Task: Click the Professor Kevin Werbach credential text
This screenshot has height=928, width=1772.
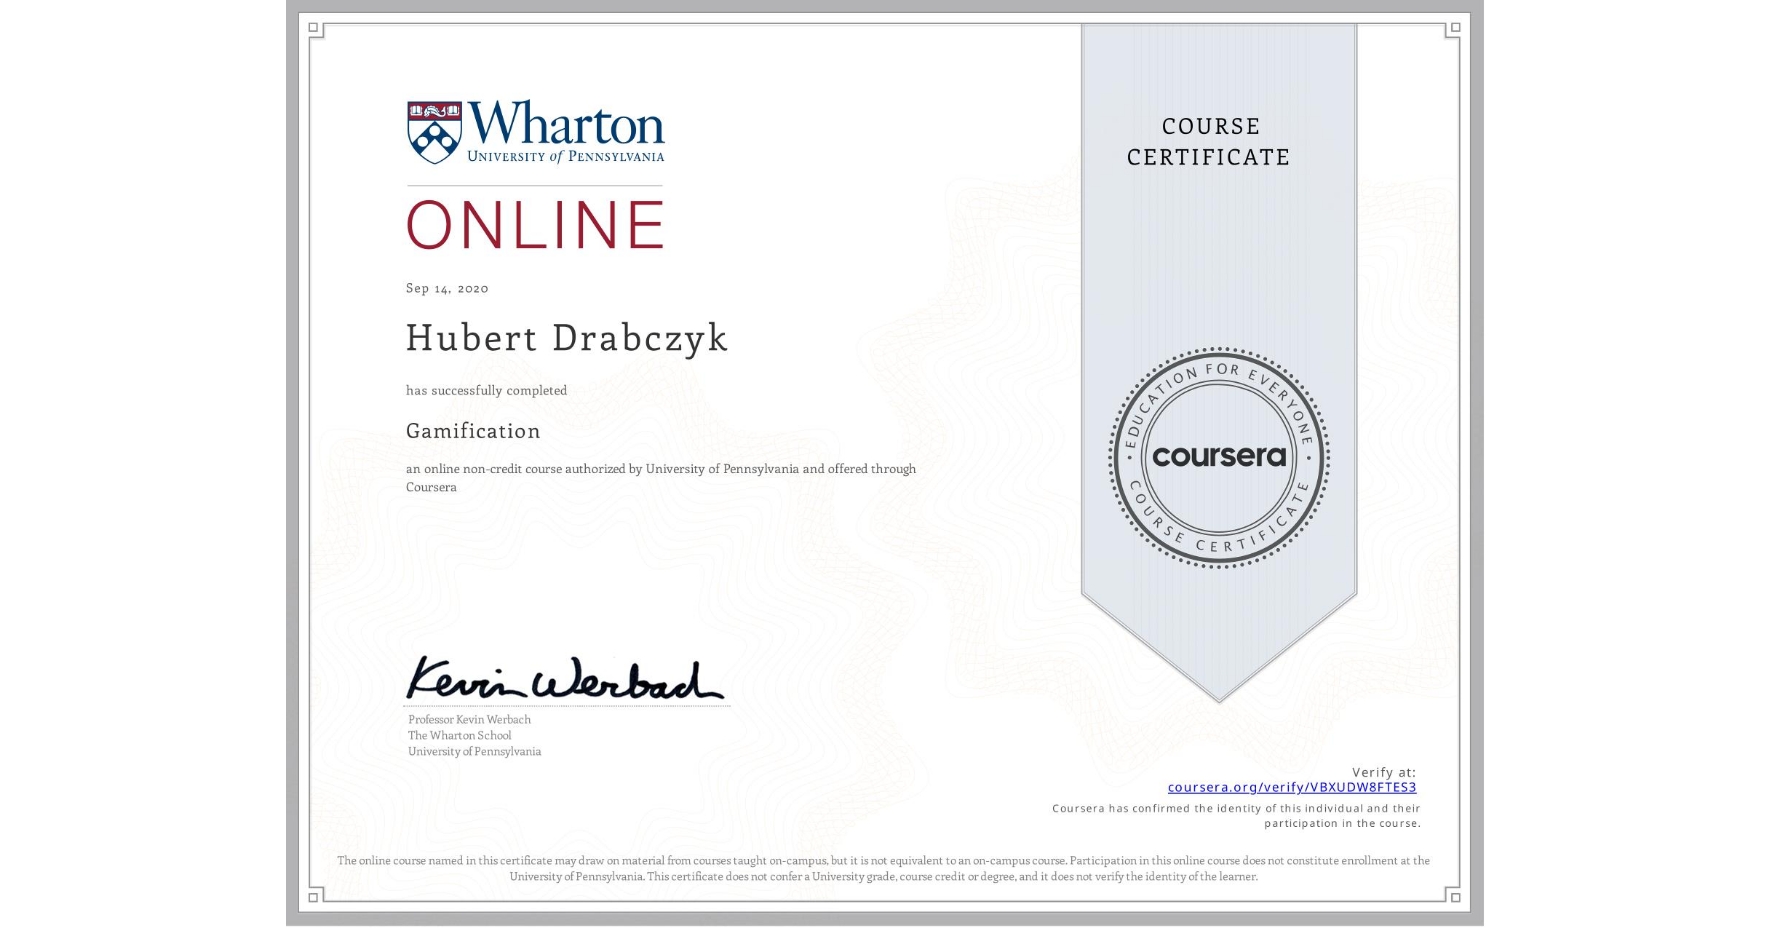Action: point(468,719)
